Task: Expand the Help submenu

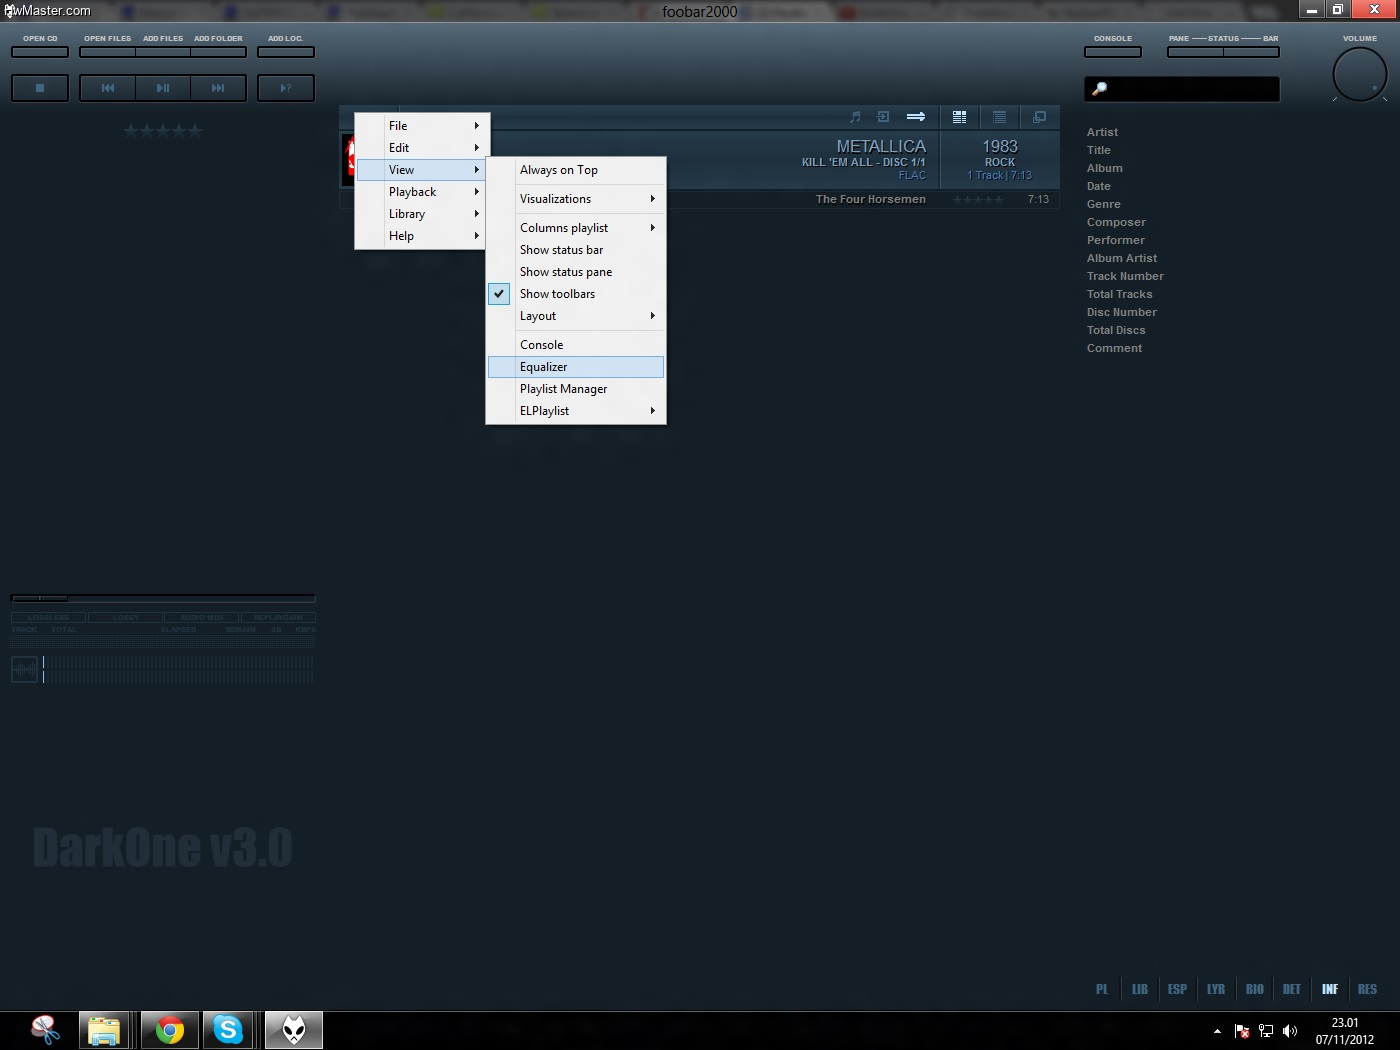Action: pyautogui.click(x=422, y=236)
